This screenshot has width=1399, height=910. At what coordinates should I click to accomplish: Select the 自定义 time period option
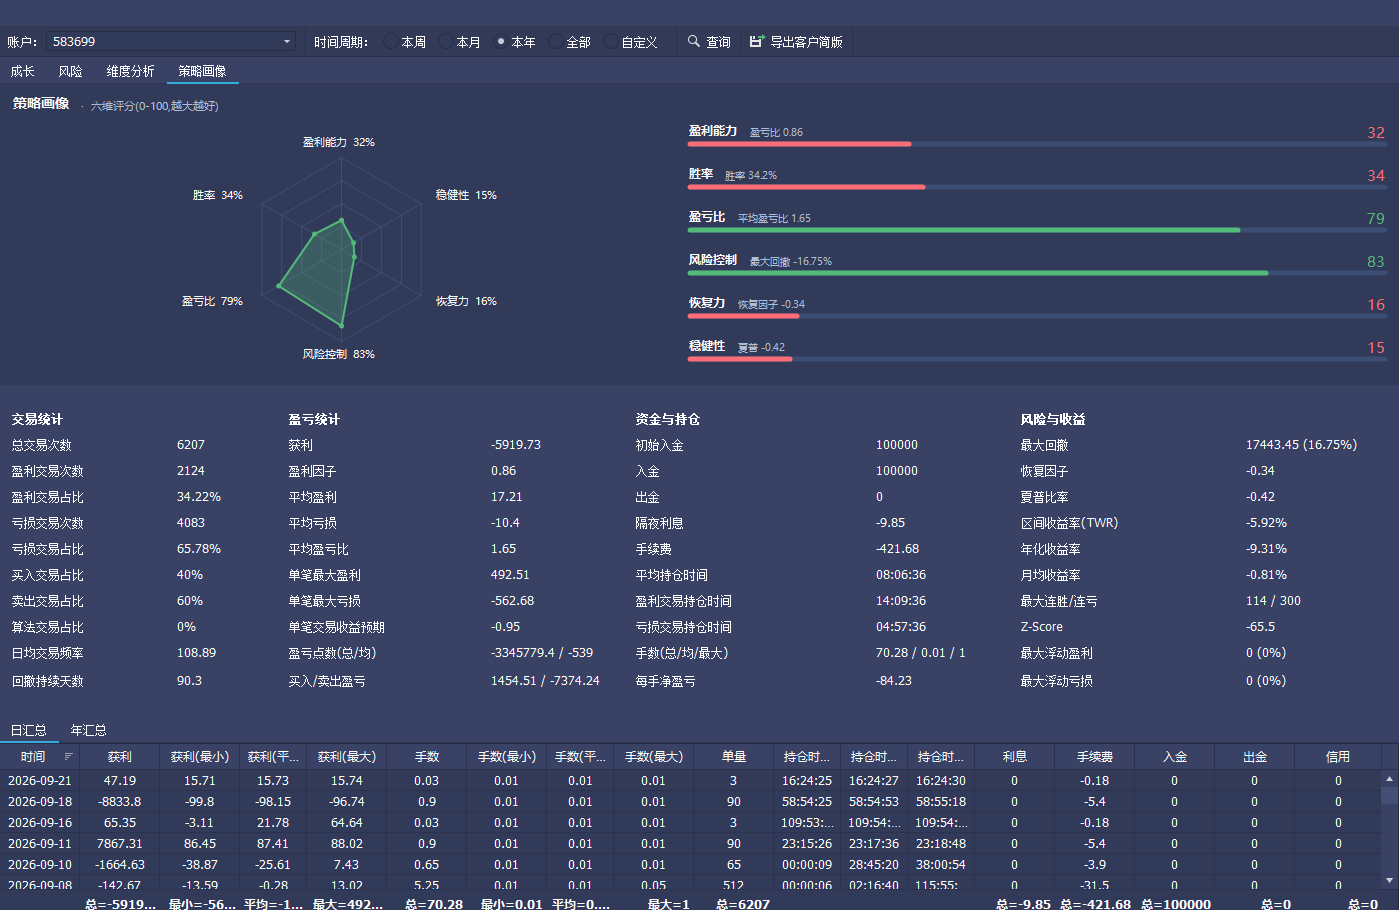click(631, 42)
